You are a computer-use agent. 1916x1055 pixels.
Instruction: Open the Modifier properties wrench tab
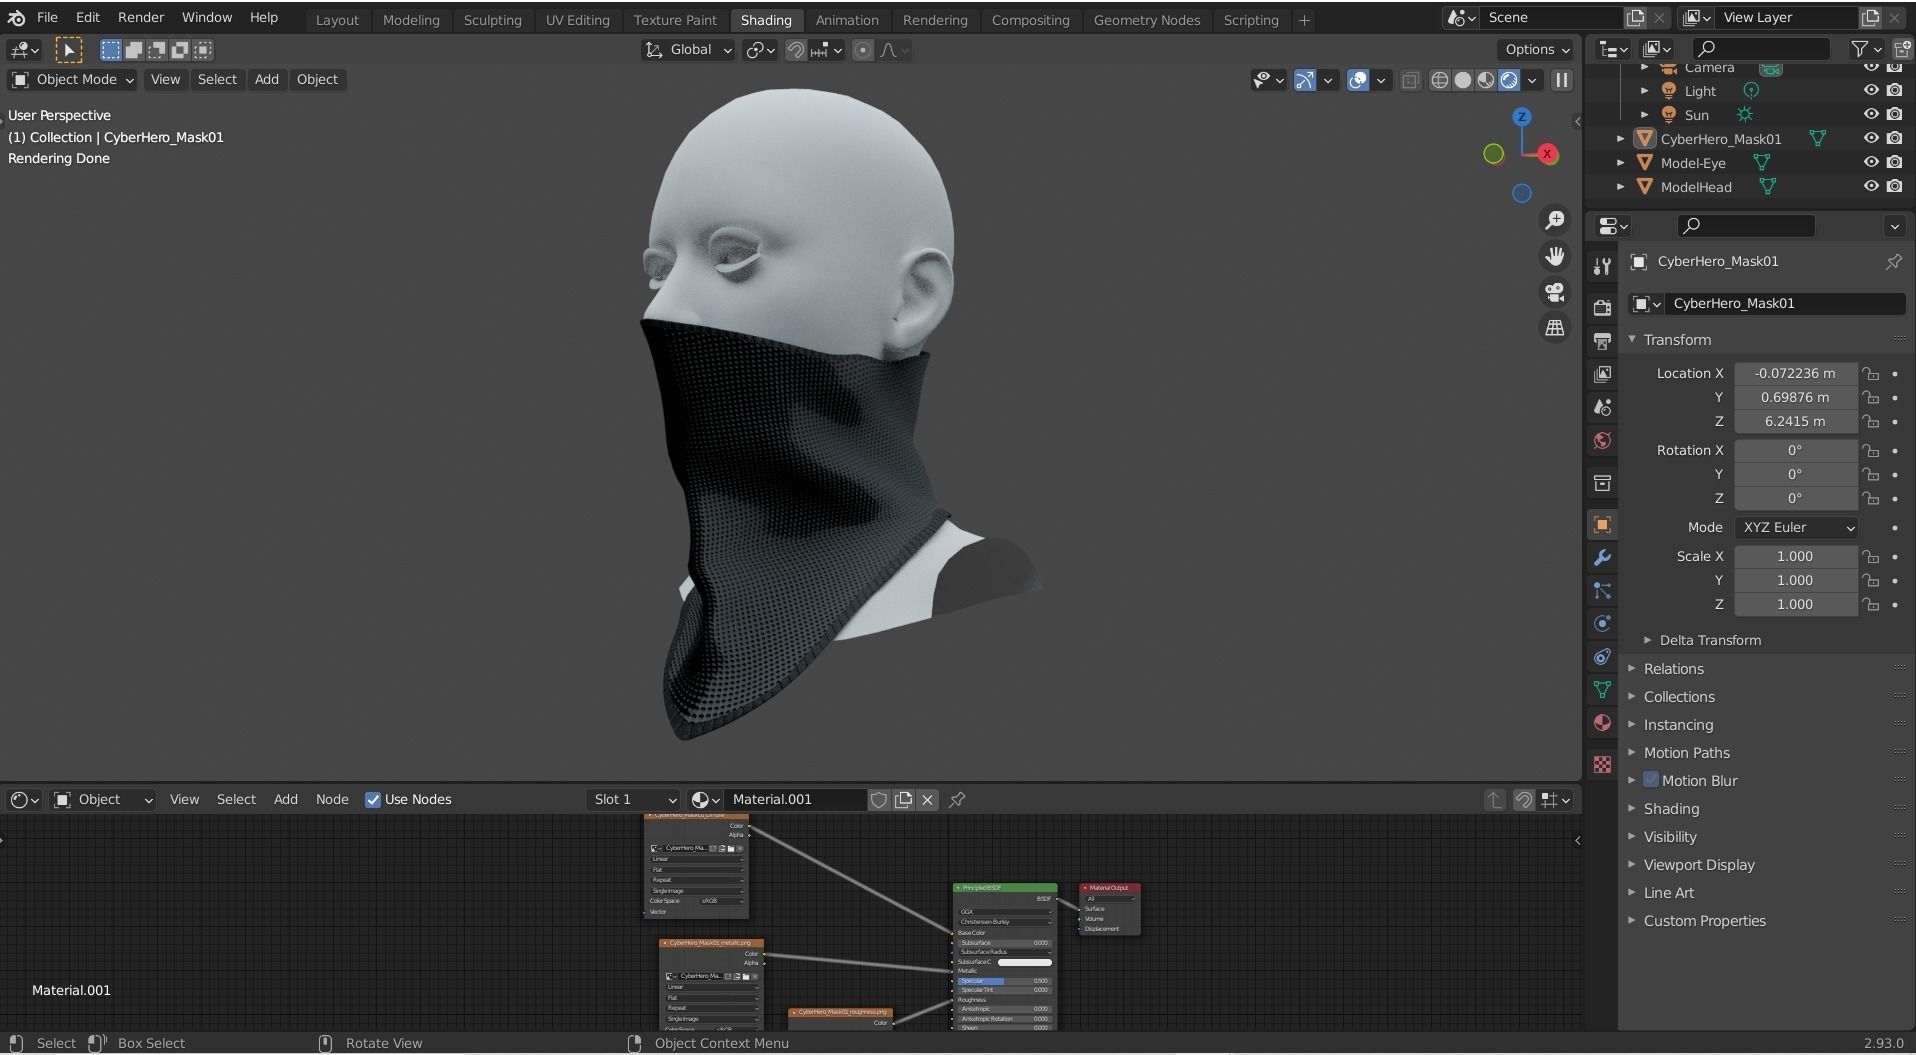pos(1602,557)
